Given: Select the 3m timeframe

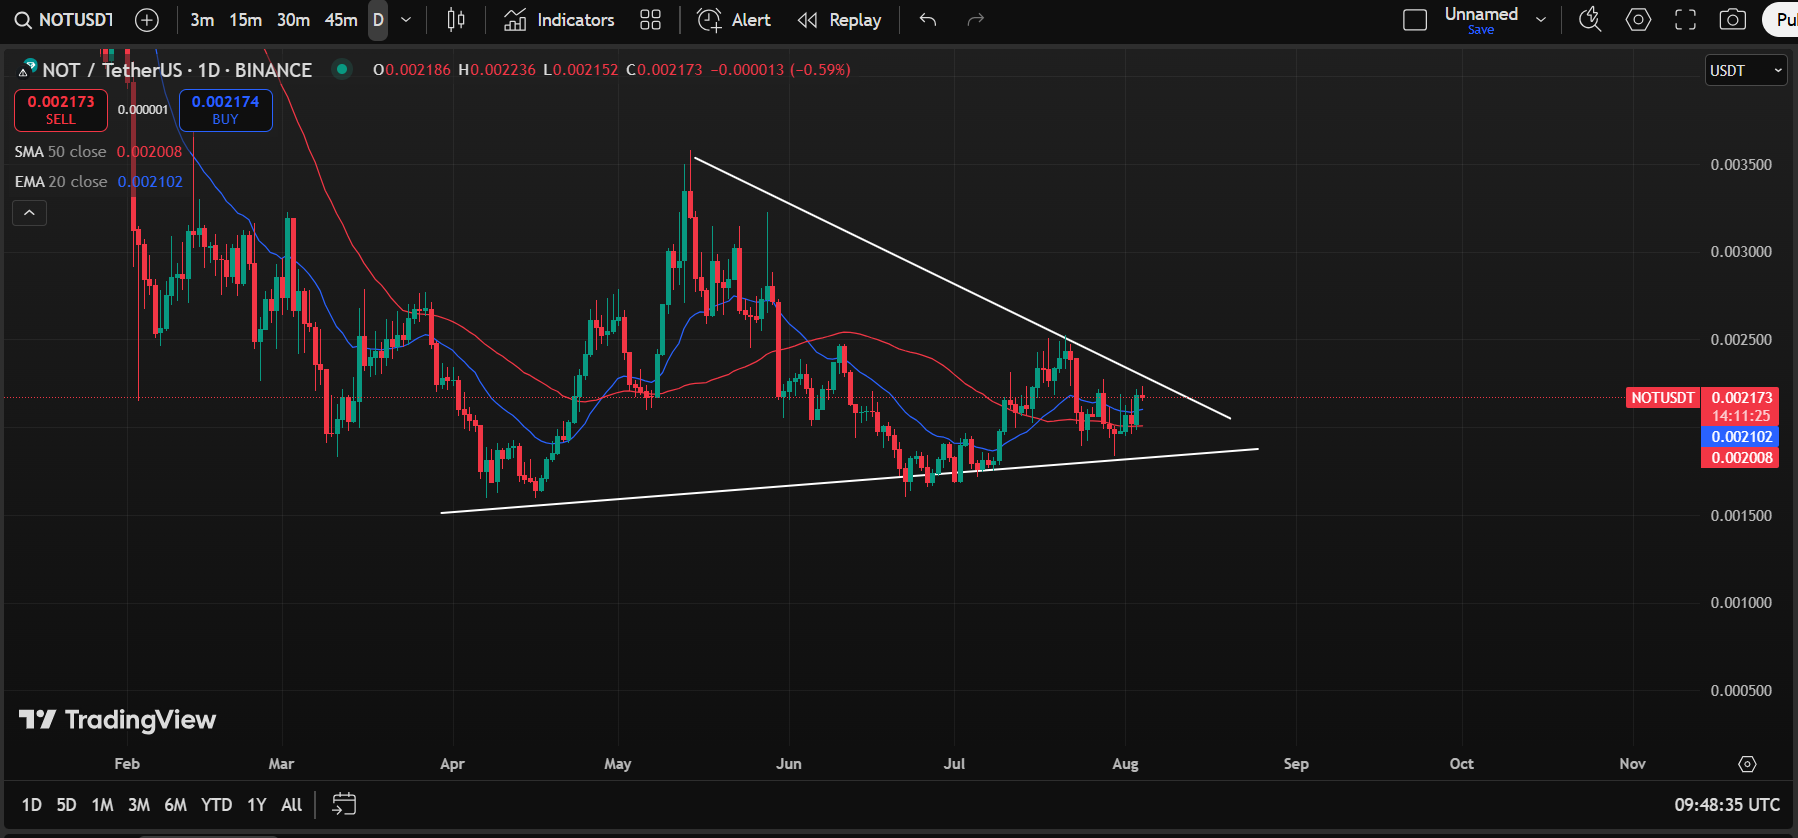Looking at the screenshot, I should 202,20.
